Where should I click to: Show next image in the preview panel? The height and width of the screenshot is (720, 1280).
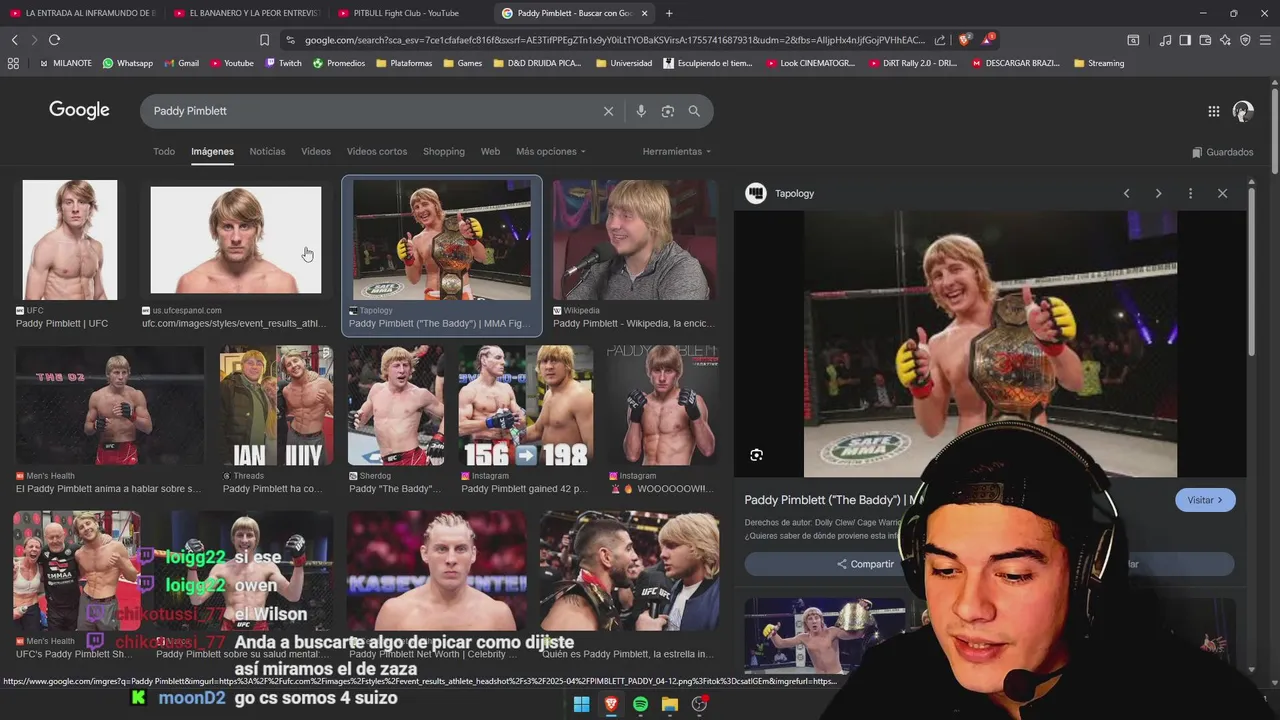click(x=1158, y=193)
